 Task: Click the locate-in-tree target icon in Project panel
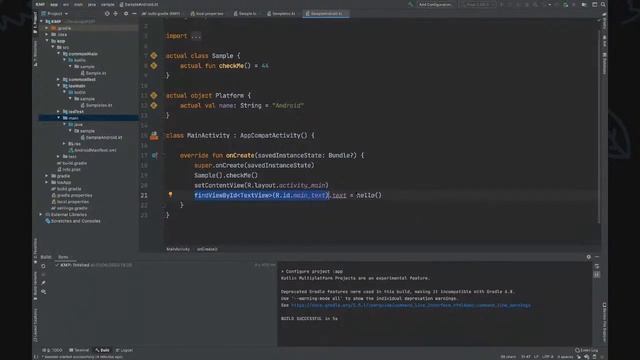click(107, 13)
